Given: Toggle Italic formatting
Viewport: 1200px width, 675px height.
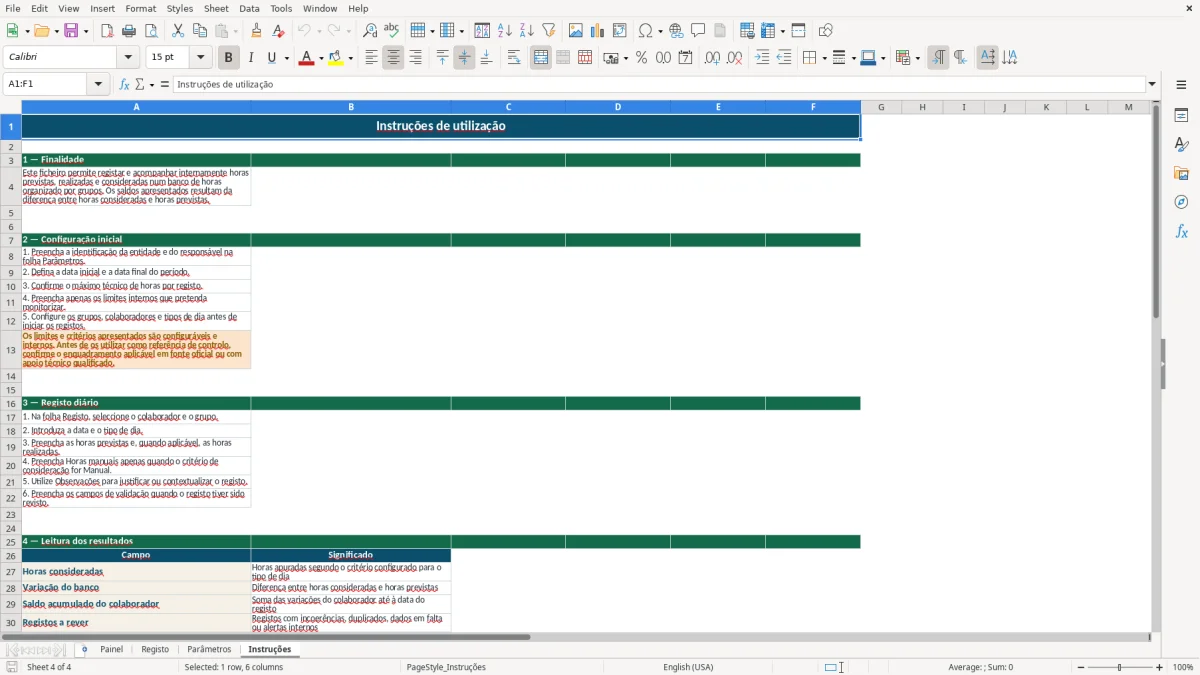Looking at the screenshot, I should coord(250,58).
